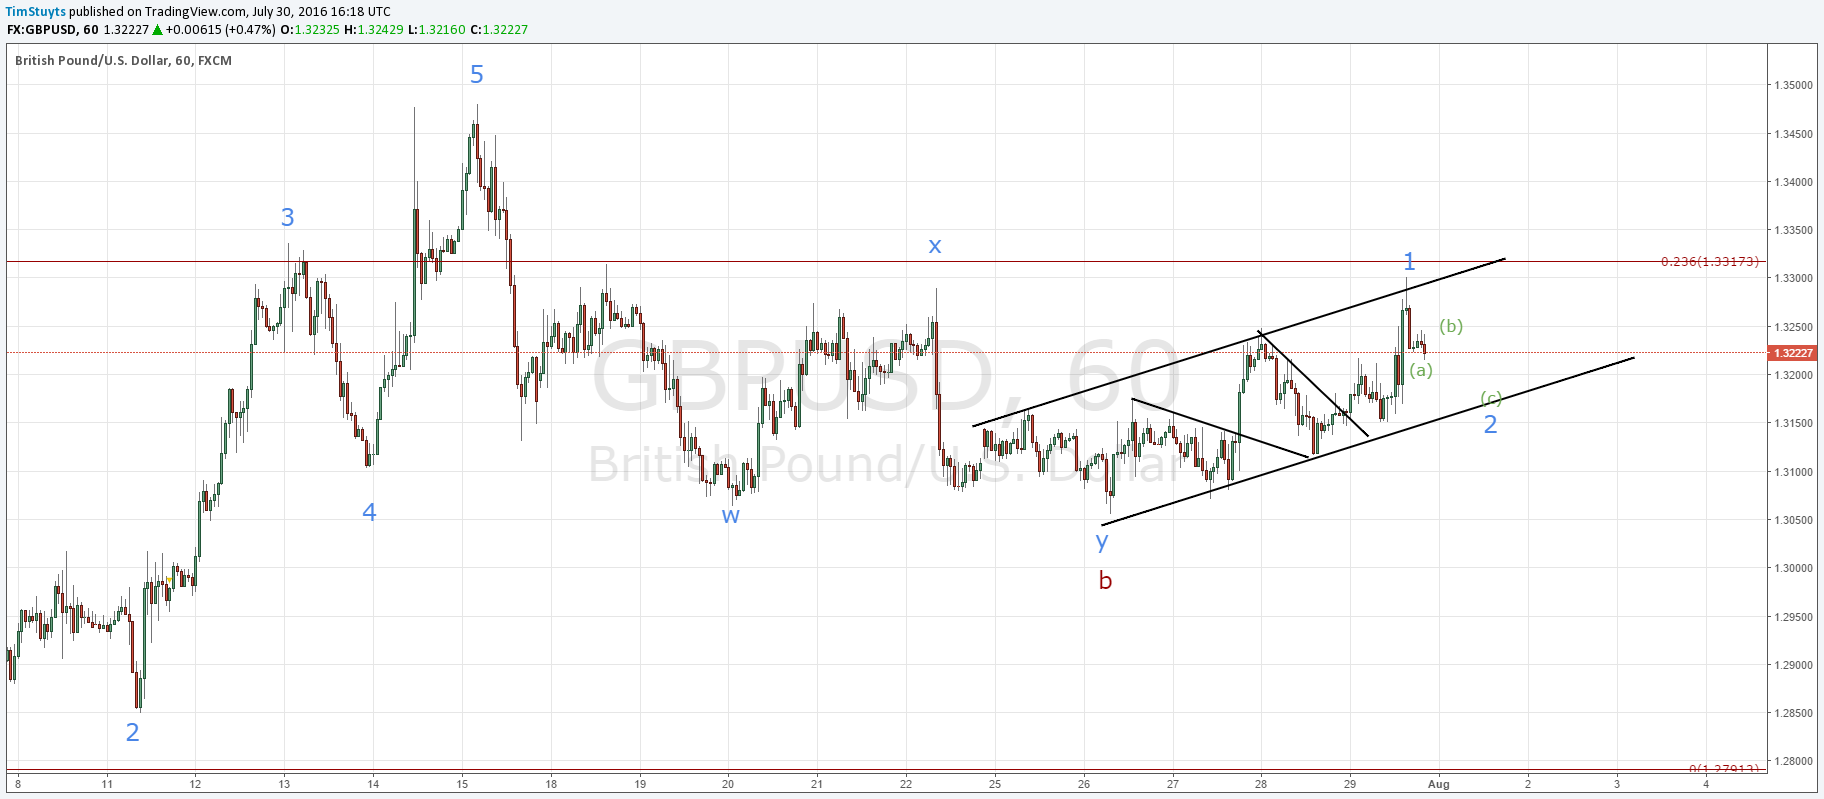Click the O:1.32325 open value in the header
The height and width of the screenshot is (799, 1824).
(310, 30)
